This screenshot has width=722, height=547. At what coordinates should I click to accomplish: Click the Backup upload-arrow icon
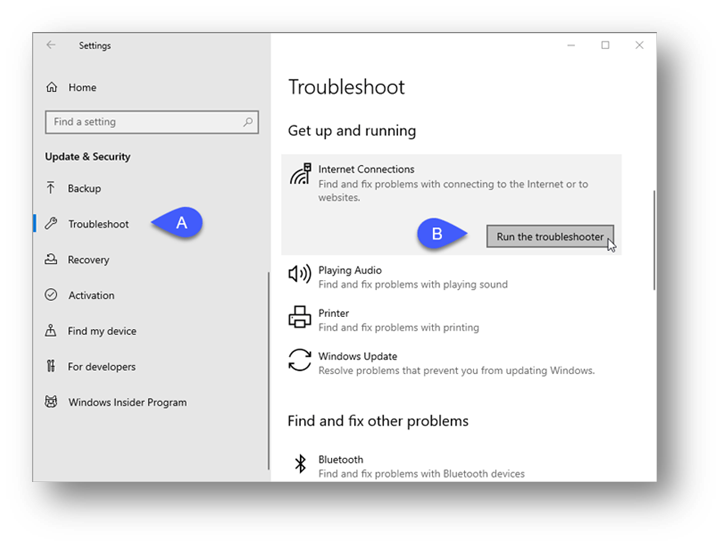point(51,188)
